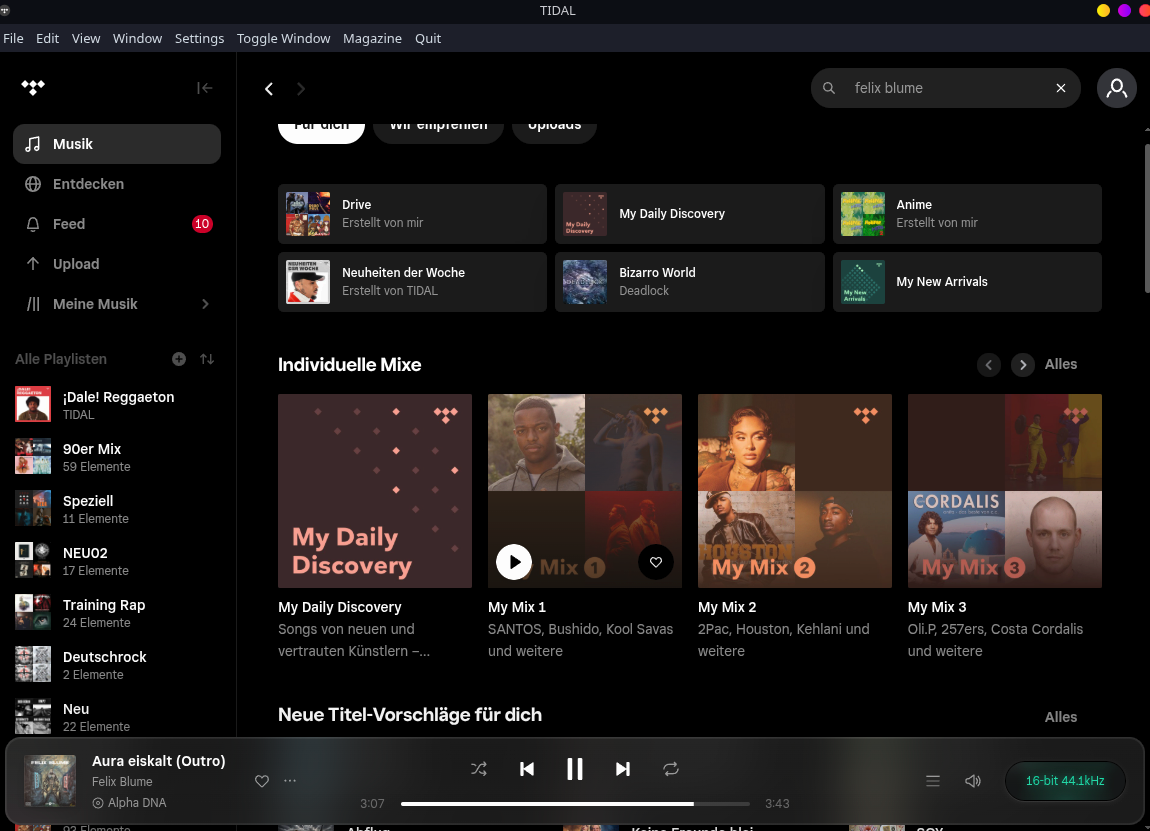The image size is (1150, 831).
Task: Pause the current track
Action: coord(575,769)
